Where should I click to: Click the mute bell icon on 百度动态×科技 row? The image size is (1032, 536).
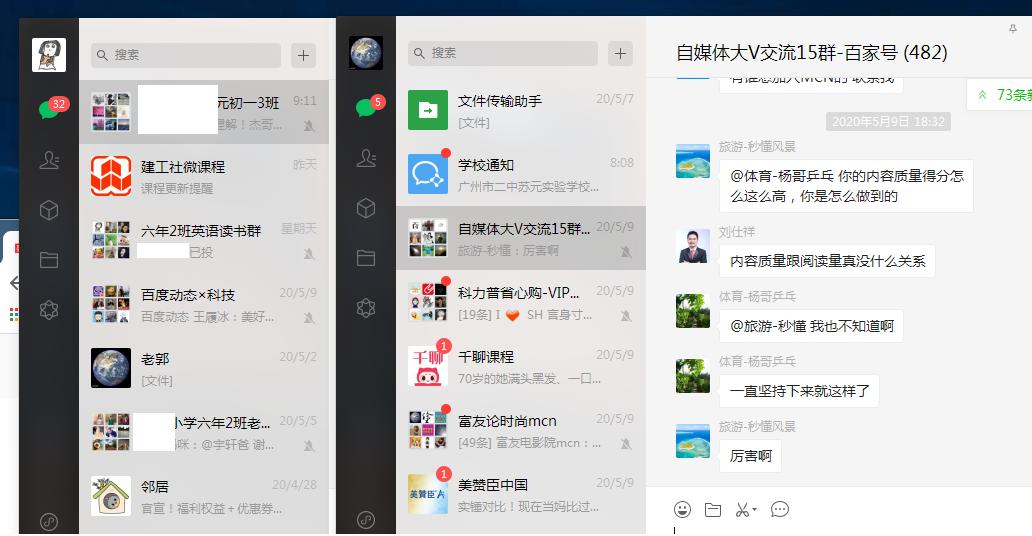[x=309, y=317]
